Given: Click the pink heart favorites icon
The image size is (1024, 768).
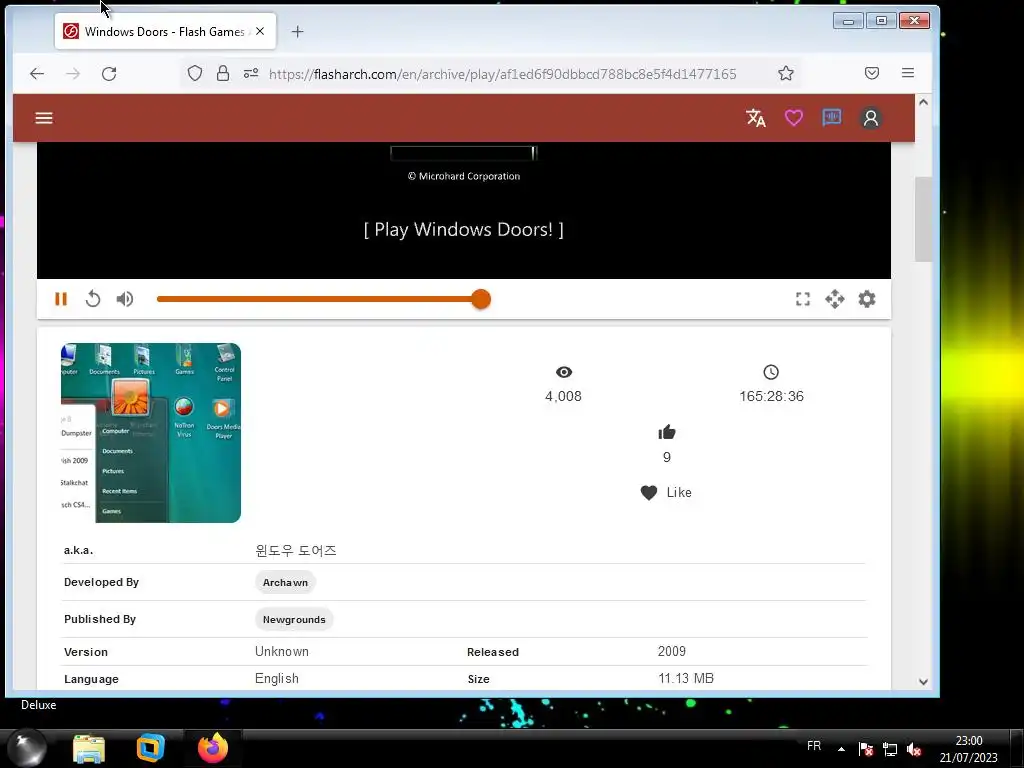Looking at the screenshot, I should point(793,118).
